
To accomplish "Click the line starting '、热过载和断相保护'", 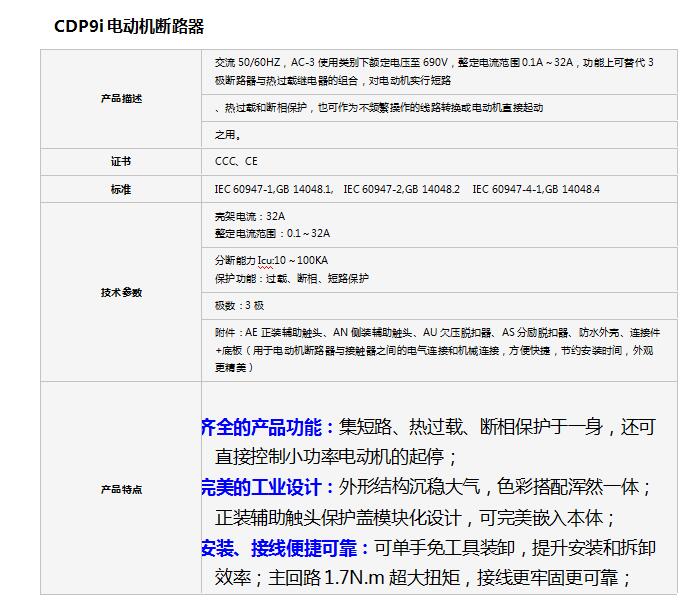I will point(379,108).
